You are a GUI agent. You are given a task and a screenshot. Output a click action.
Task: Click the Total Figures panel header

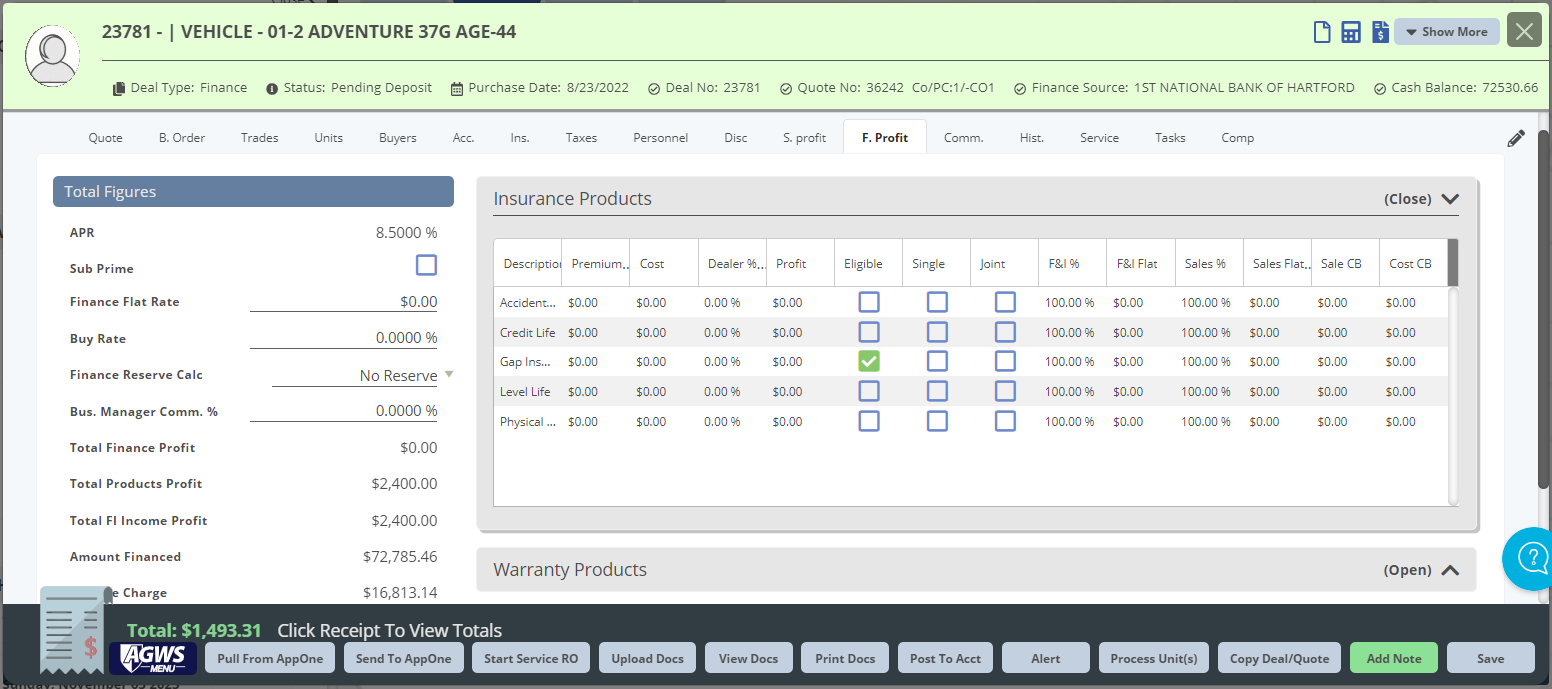(253, 192)
